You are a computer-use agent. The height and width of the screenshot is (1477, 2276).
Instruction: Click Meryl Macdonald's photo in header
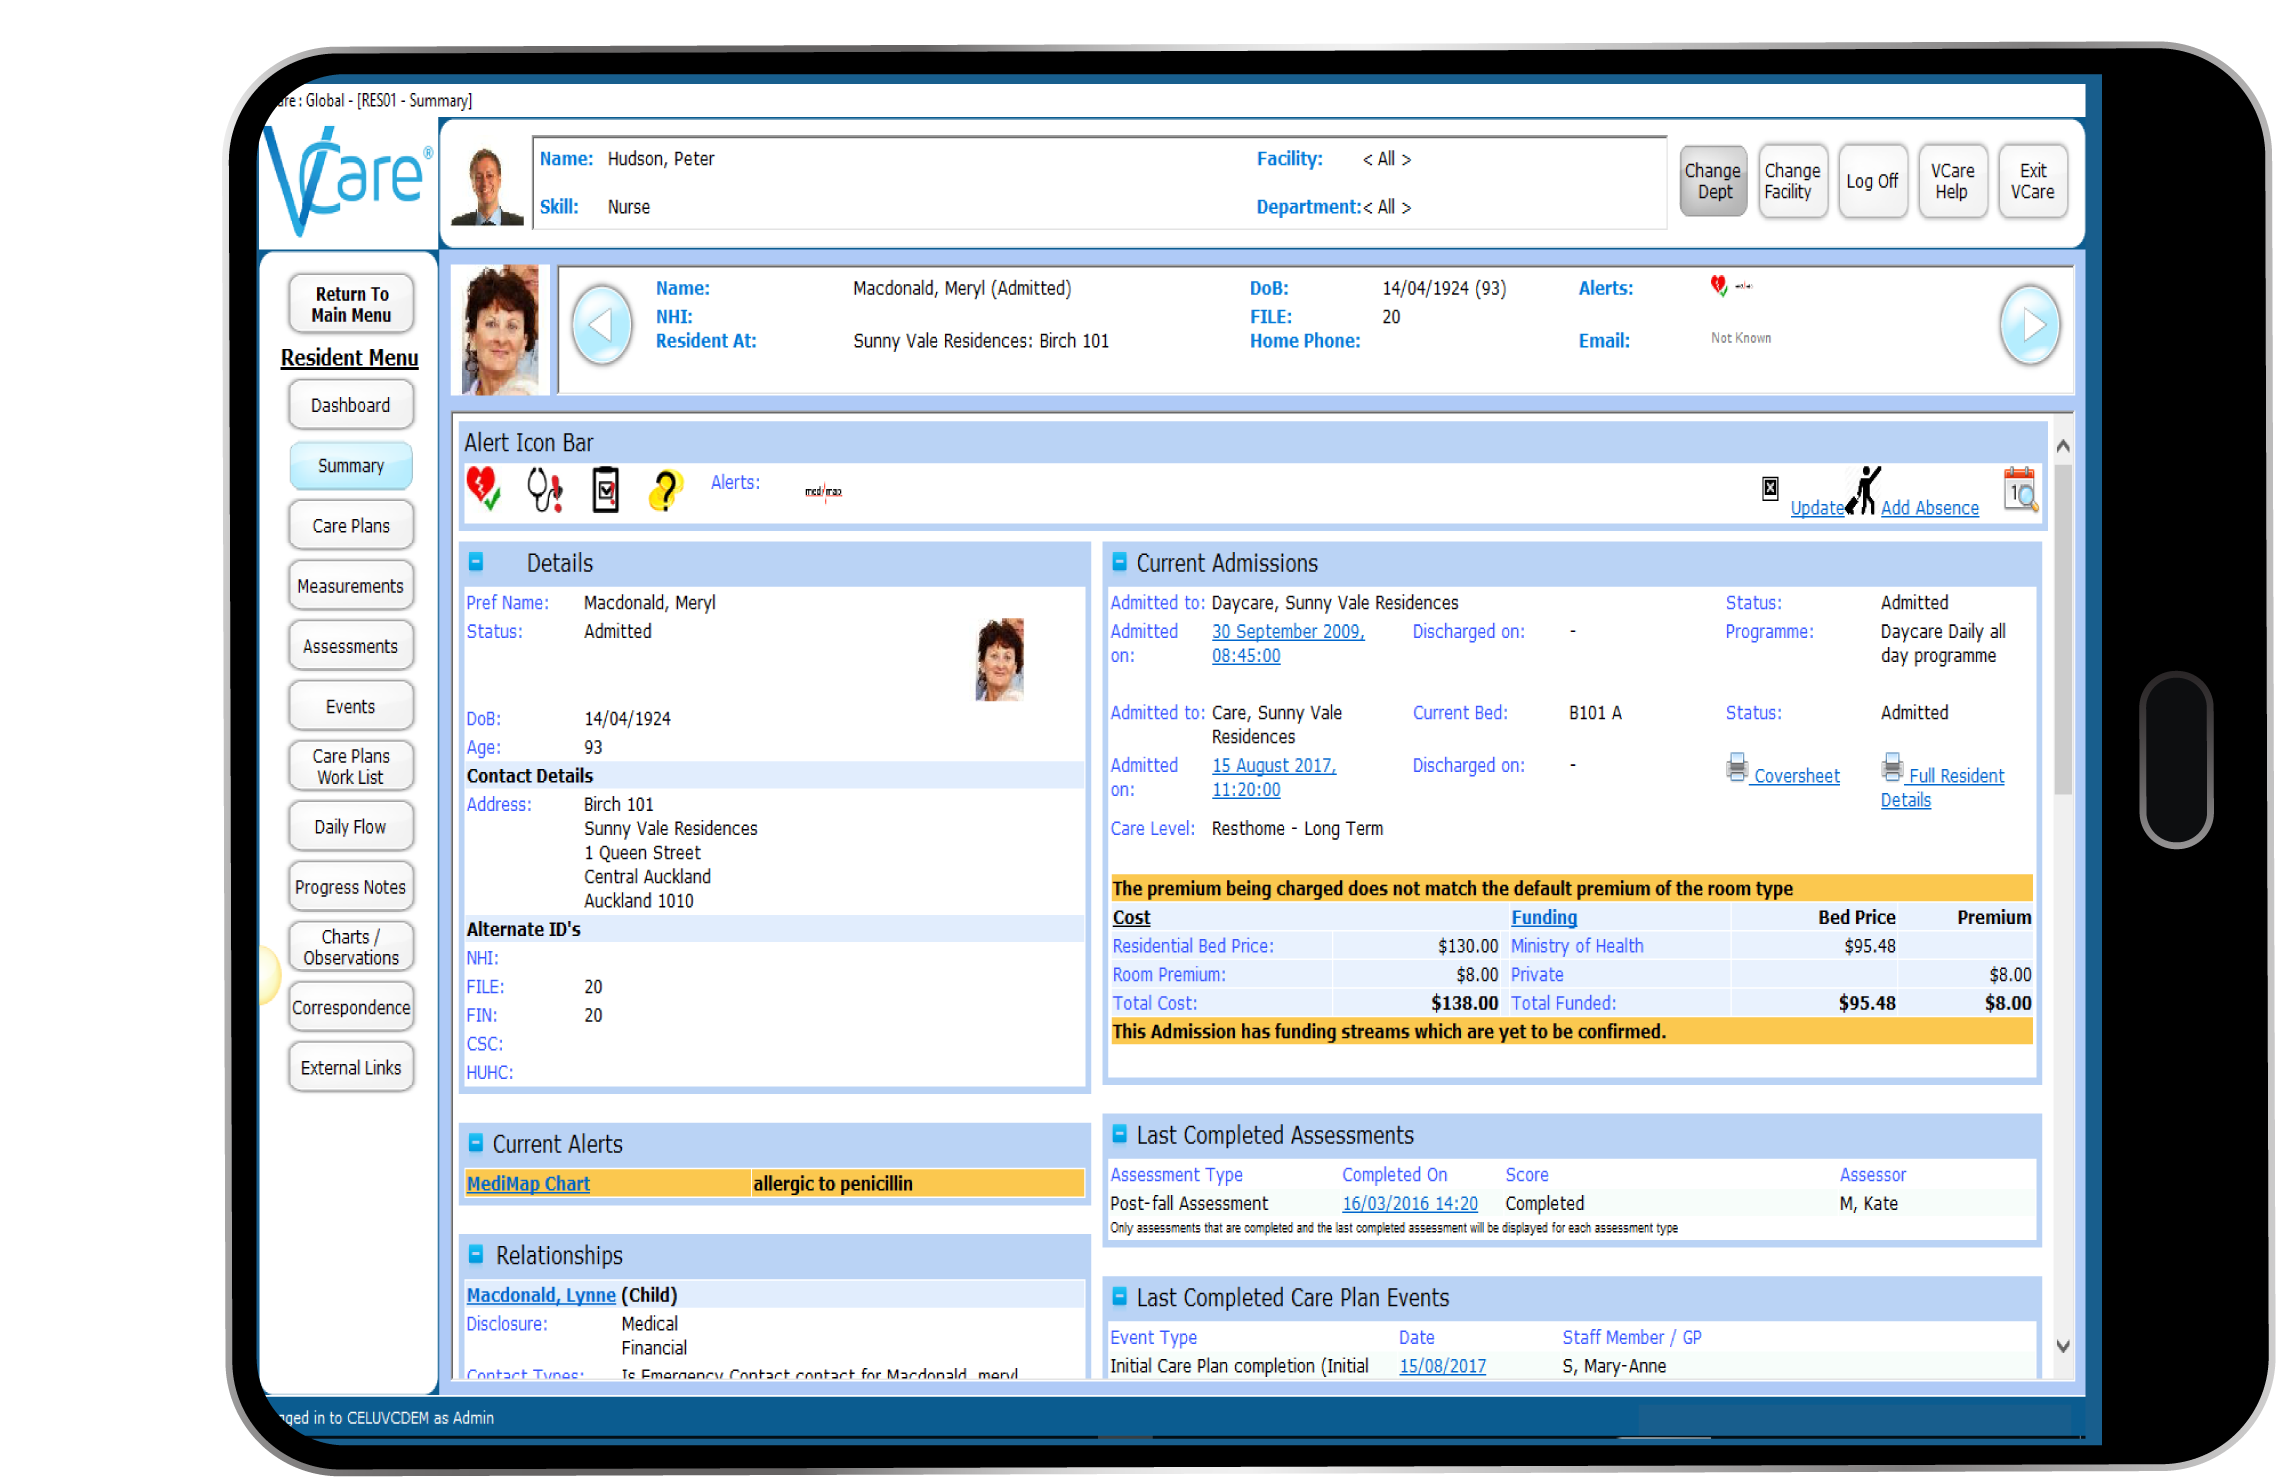(500, 329)
